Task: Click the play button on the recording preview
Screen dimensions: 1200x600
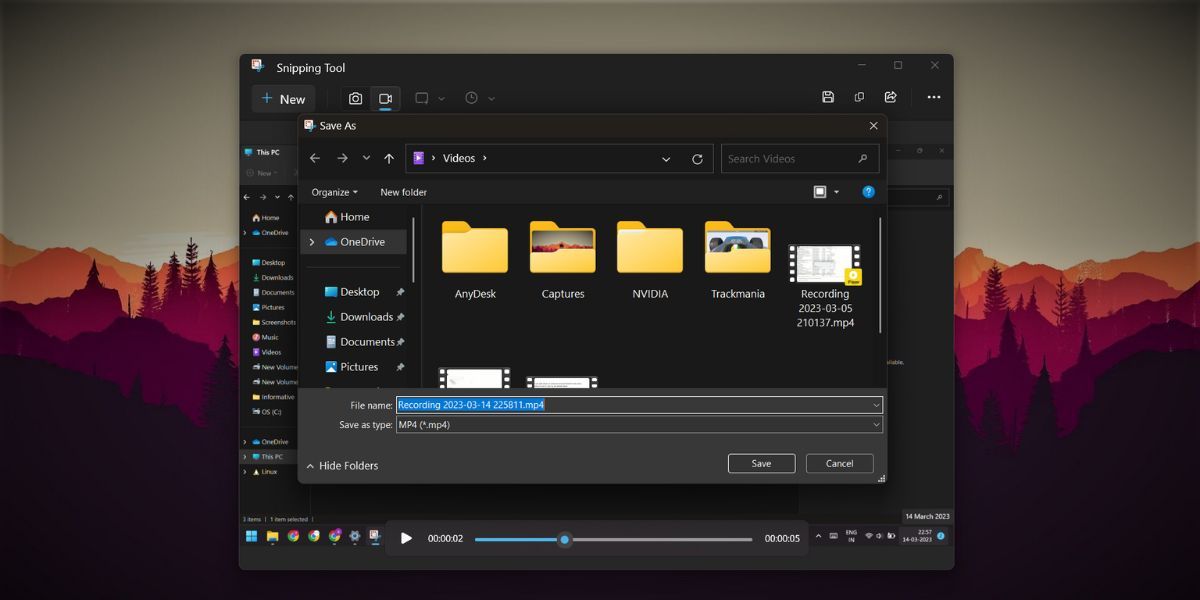Action: click(x=406, y=539)
